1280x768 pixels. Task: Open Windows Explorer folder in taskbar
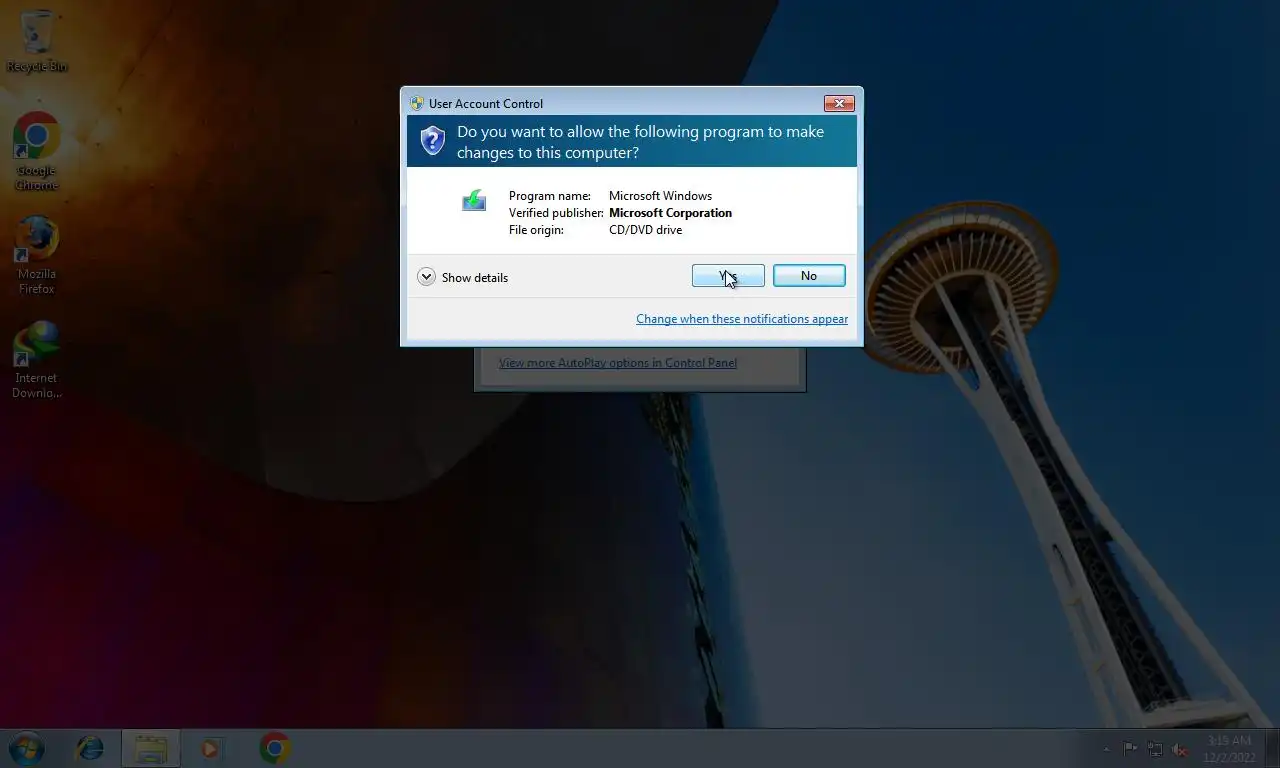151,748
